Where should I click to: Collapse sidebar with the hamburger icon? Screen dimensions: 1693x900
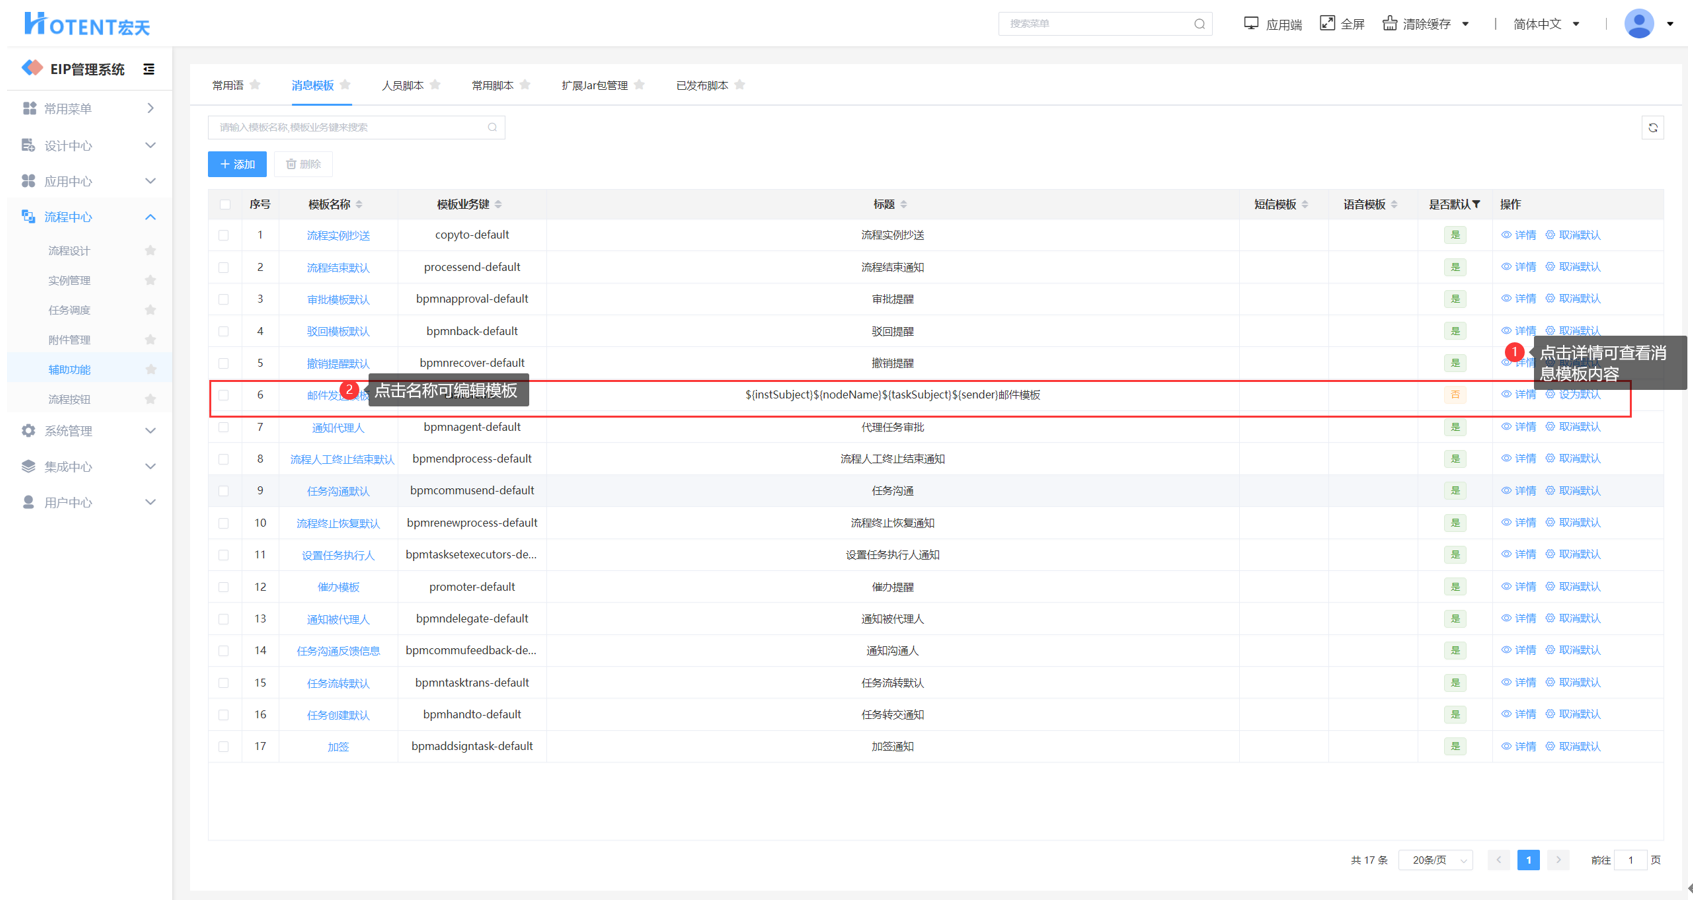pos(149,69)
